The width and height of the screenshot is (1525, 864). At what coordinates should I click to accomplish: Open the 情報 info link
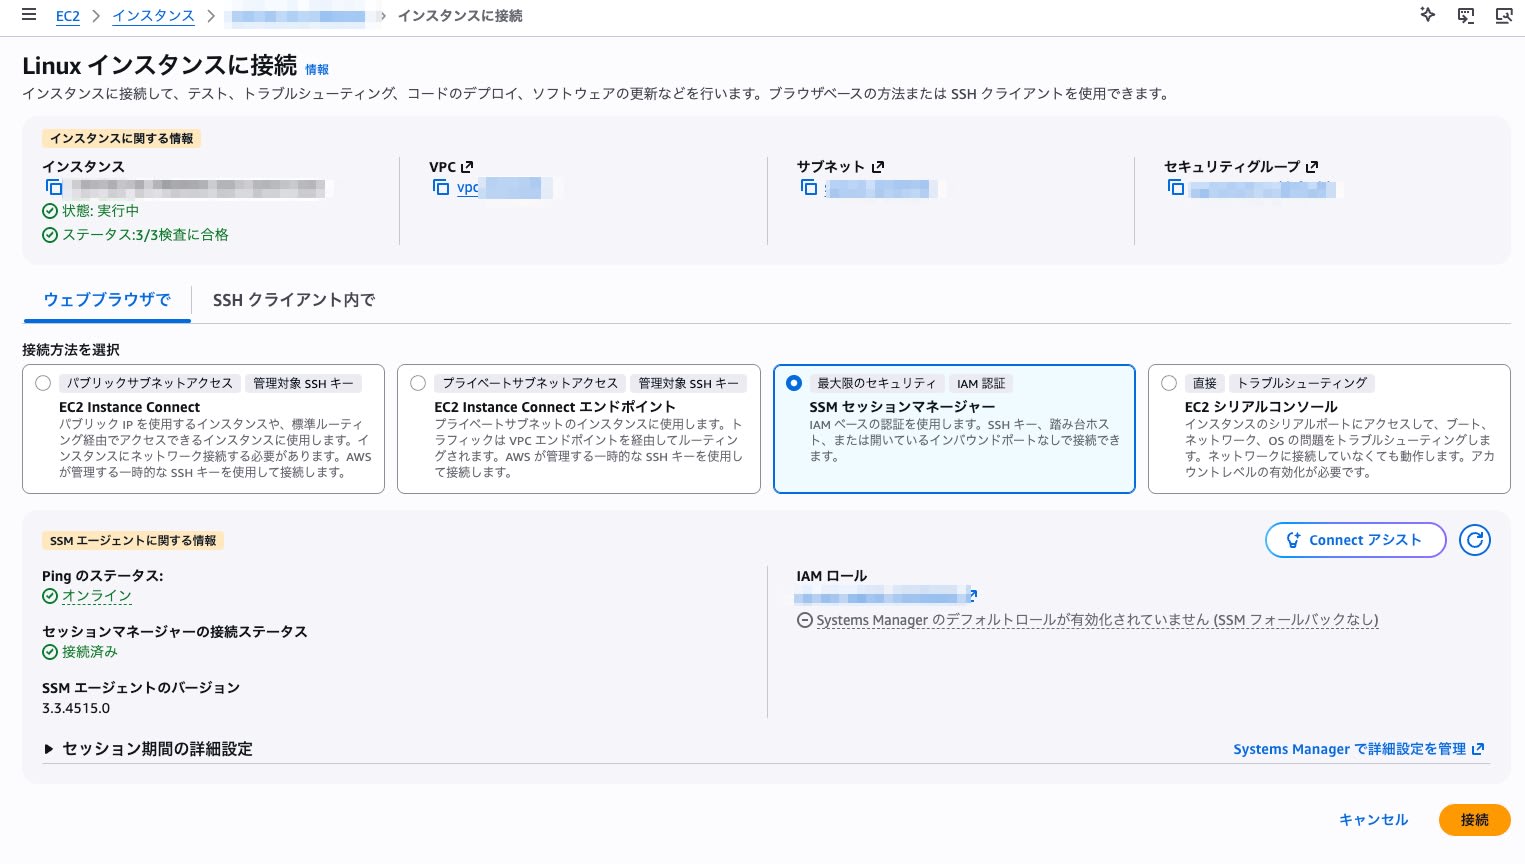pos(317,70)
